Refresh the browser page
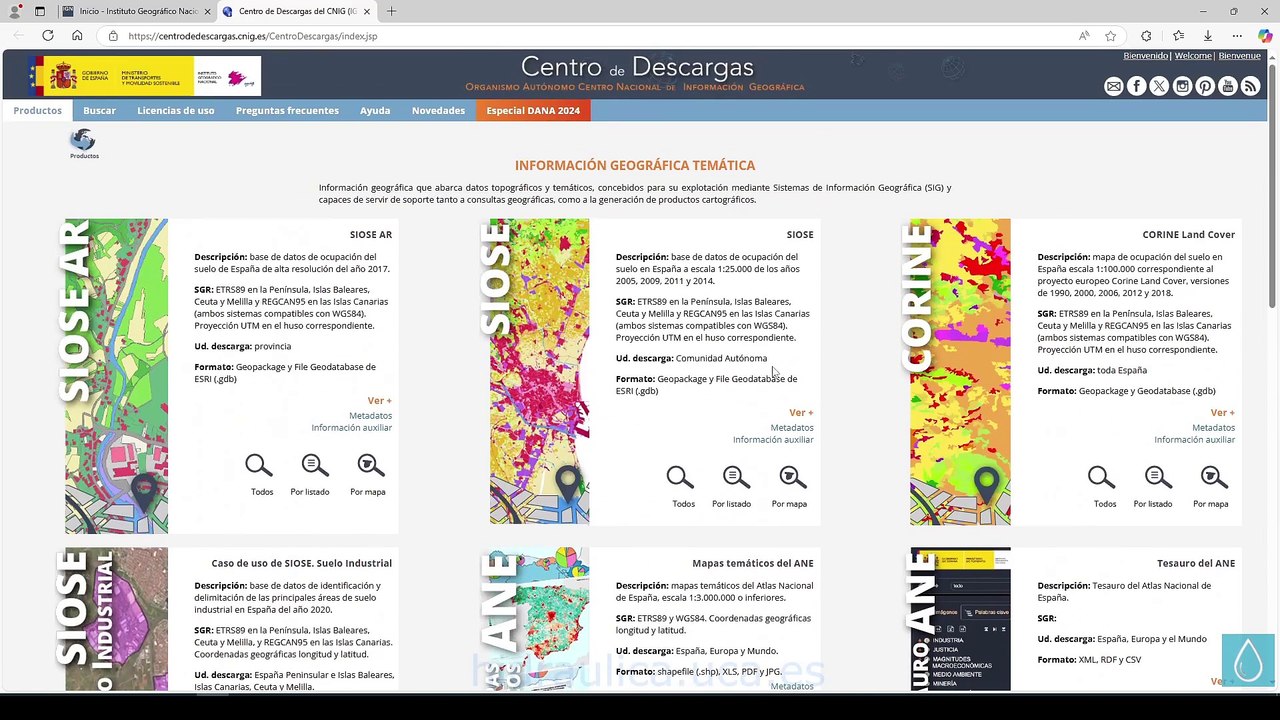 pyautogui.click(x=47, y=36)
